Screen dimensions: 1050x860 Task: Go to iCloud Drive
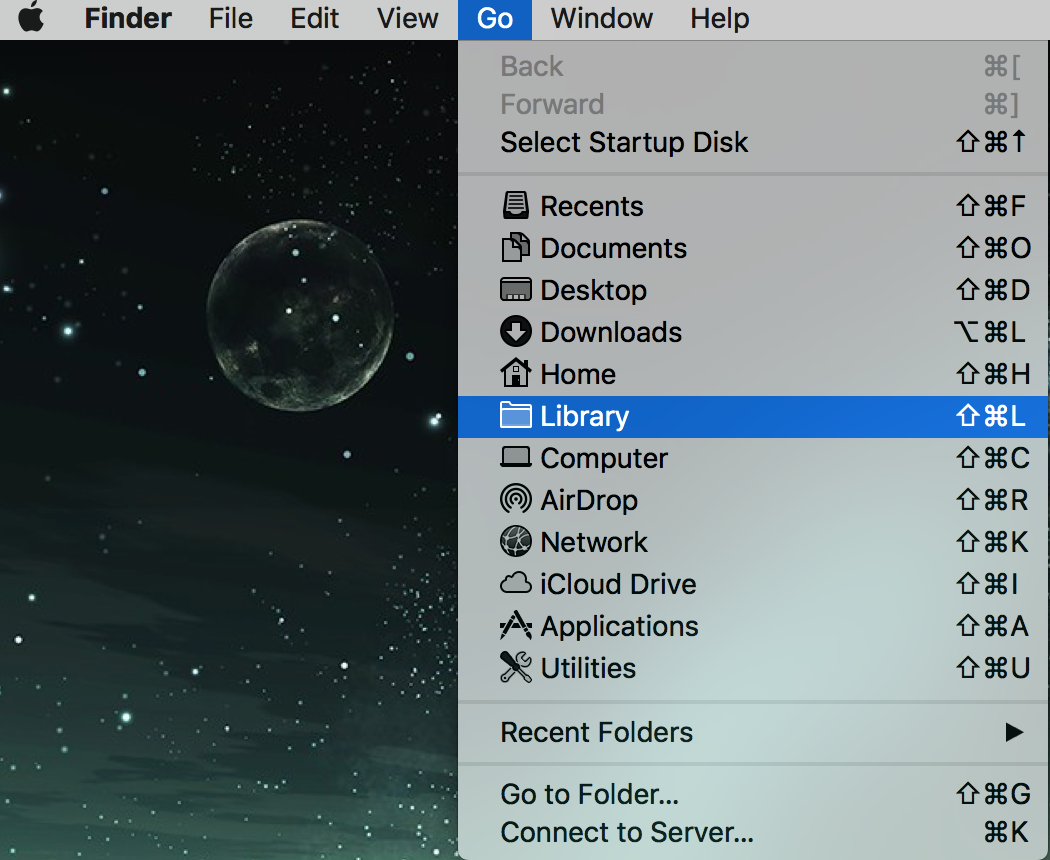click(753, 584)
